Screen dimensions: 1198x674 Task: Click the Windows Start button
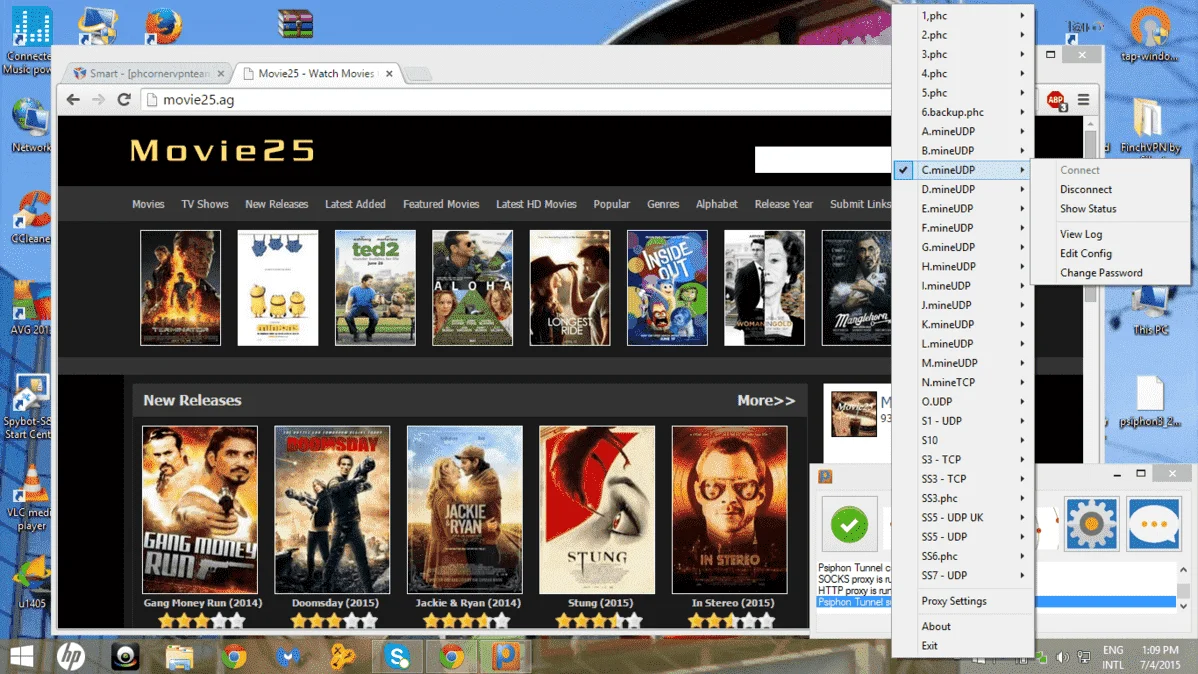coord(21,656)
